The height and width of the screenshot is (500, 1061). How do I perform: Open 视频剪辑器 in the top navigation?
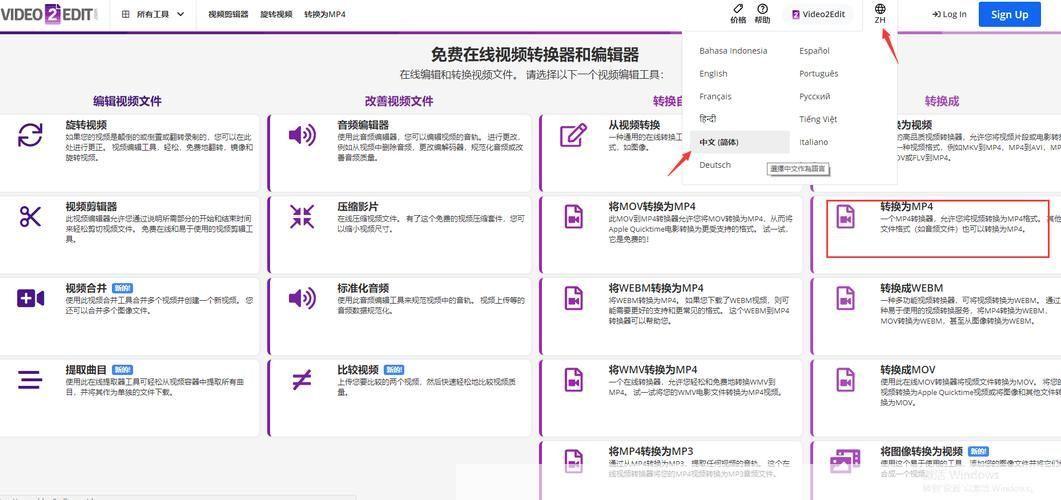[227, 14]
